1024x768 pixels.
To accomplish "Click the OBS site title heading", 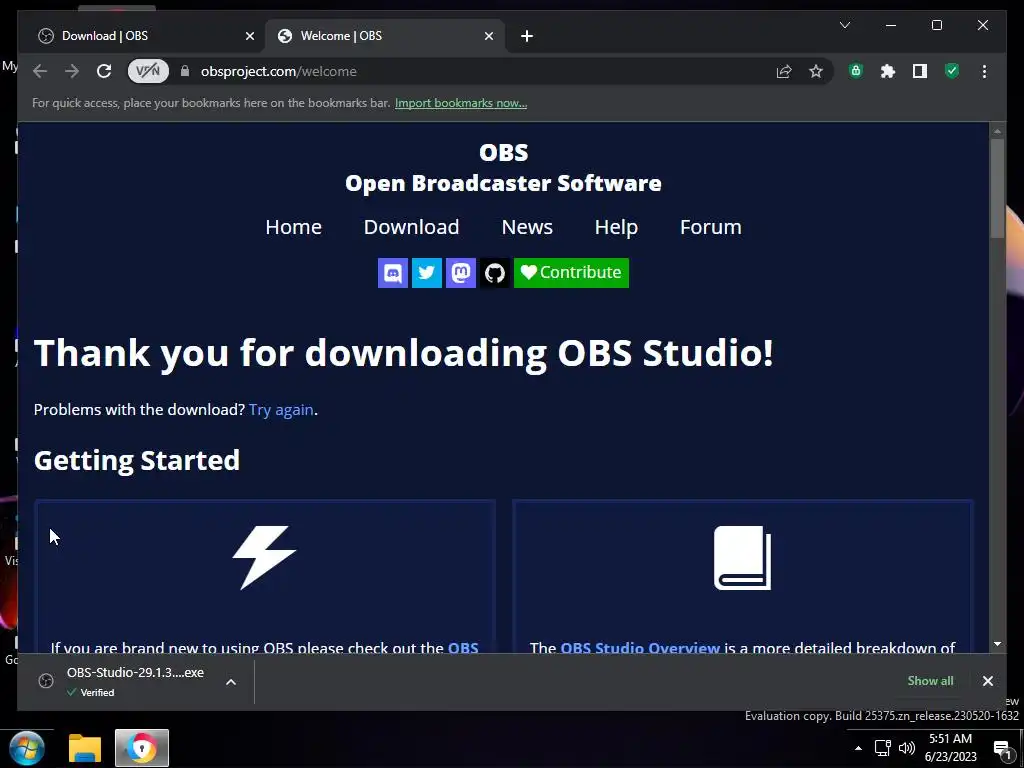I will 504,153.
